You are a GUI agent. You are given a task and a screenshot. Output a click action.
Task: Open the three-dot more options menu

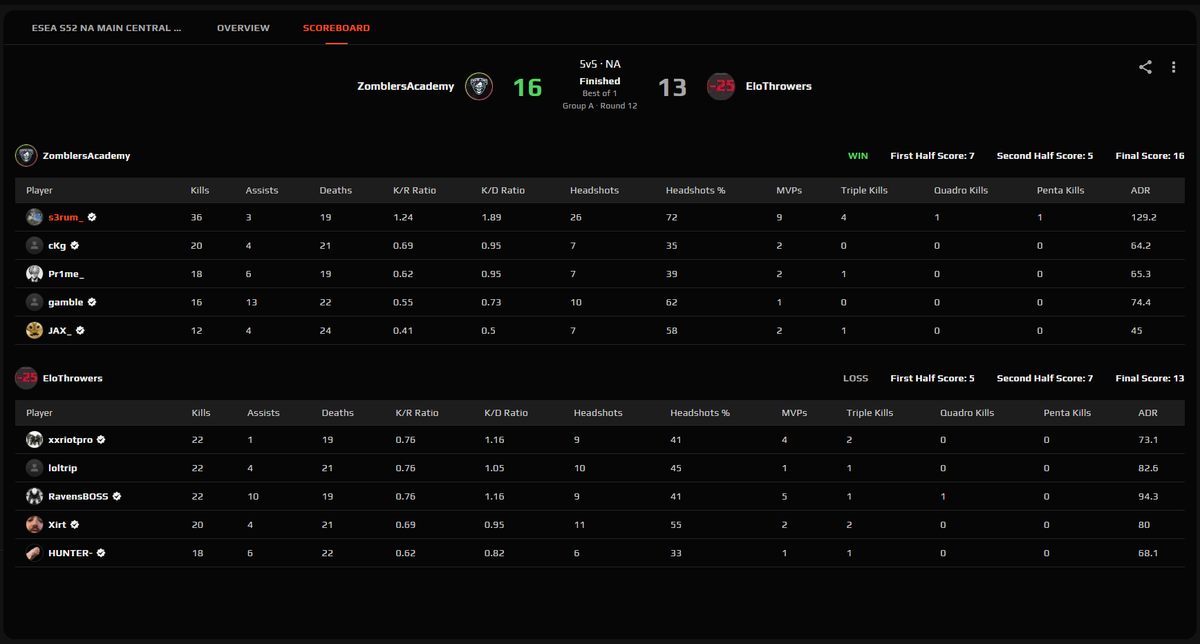1173,67
